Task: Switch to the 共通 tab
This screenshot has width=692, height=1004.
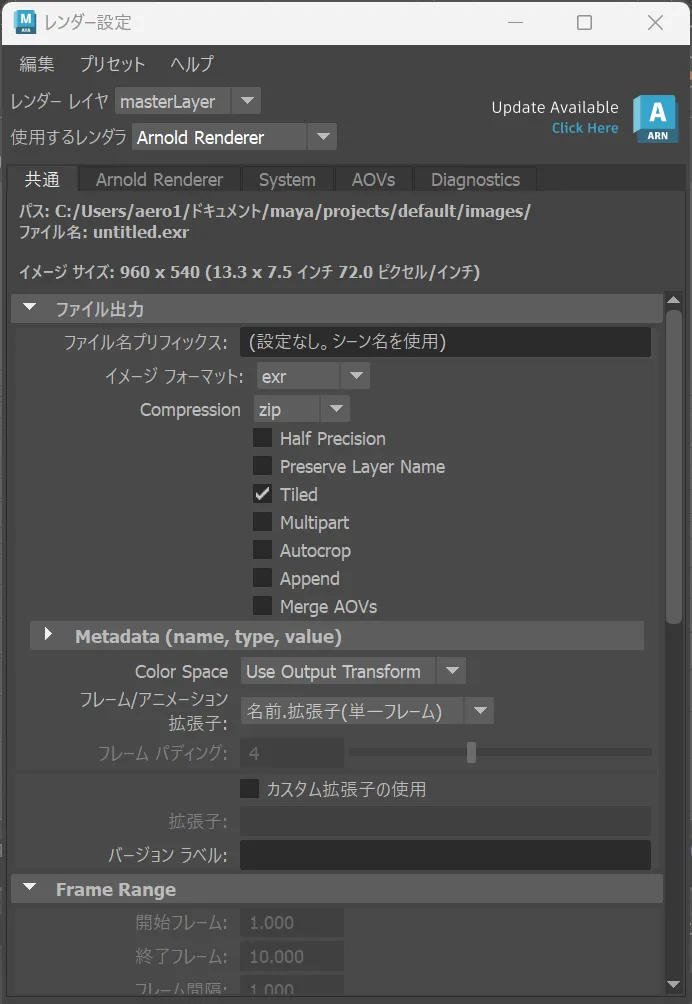Action: (x=42, y=179)
